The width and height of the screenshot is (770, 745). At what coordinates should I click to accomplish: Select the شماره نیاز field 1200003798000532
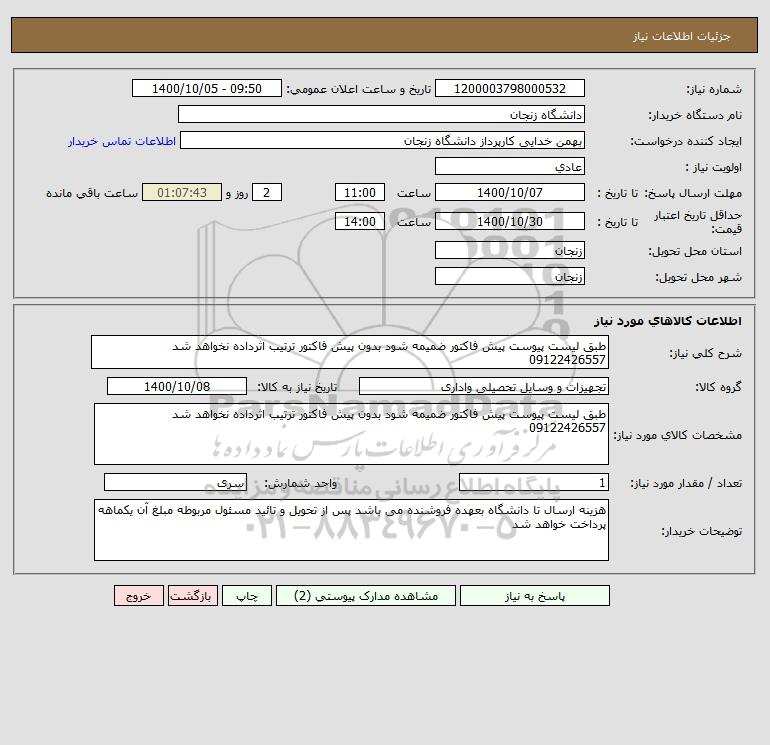point(510,88)
